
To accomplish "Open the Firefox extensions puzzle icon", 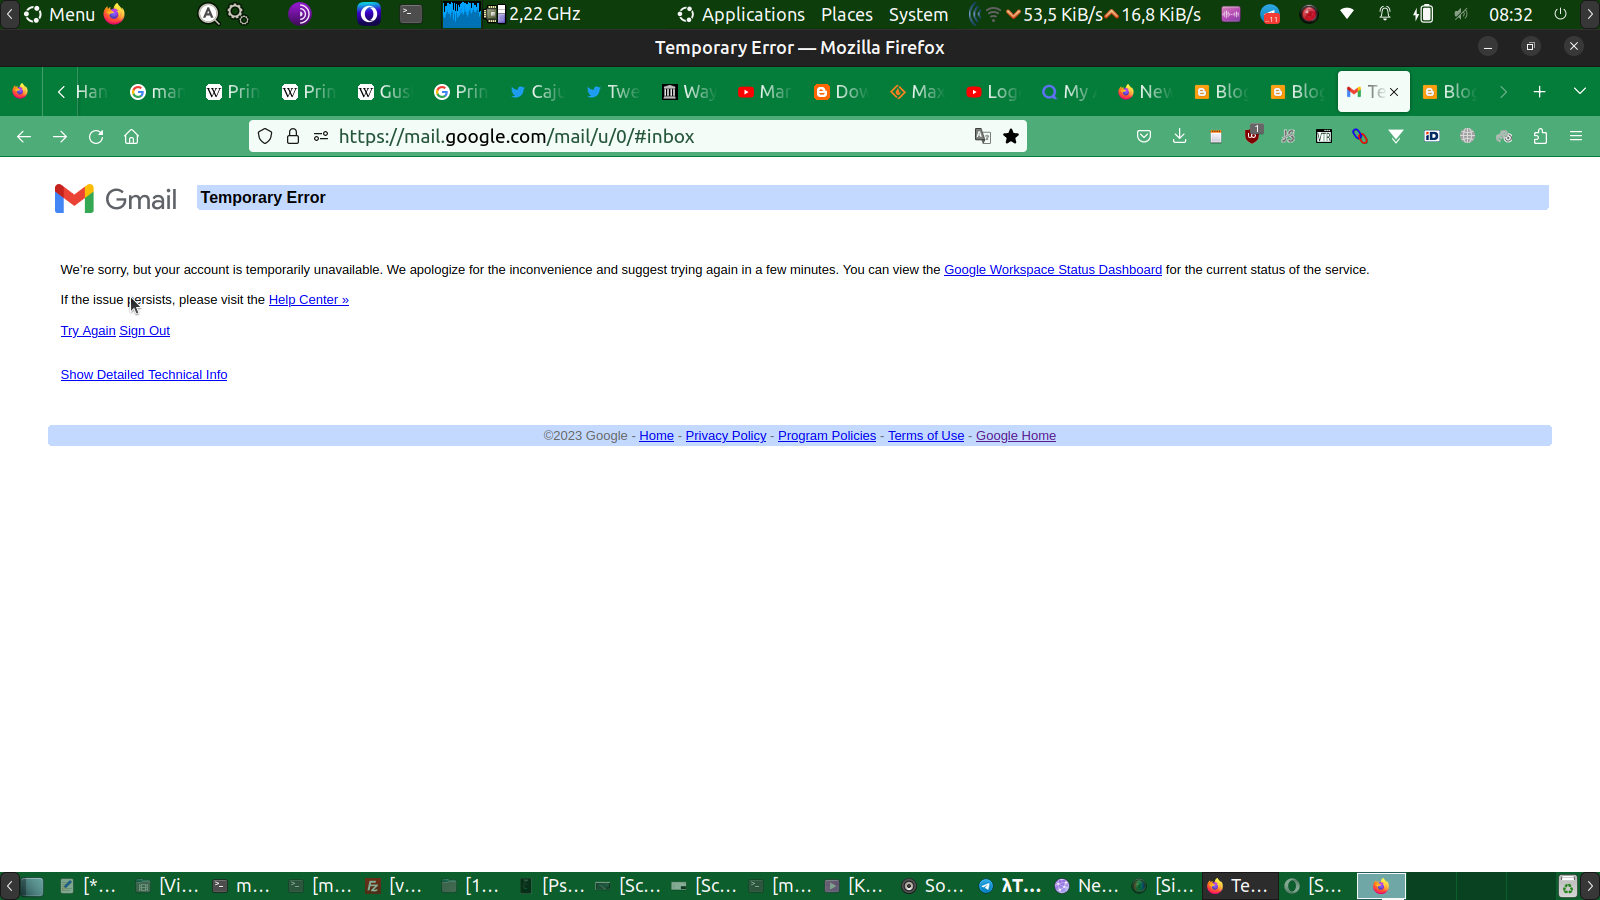I will coord(1540,137).
